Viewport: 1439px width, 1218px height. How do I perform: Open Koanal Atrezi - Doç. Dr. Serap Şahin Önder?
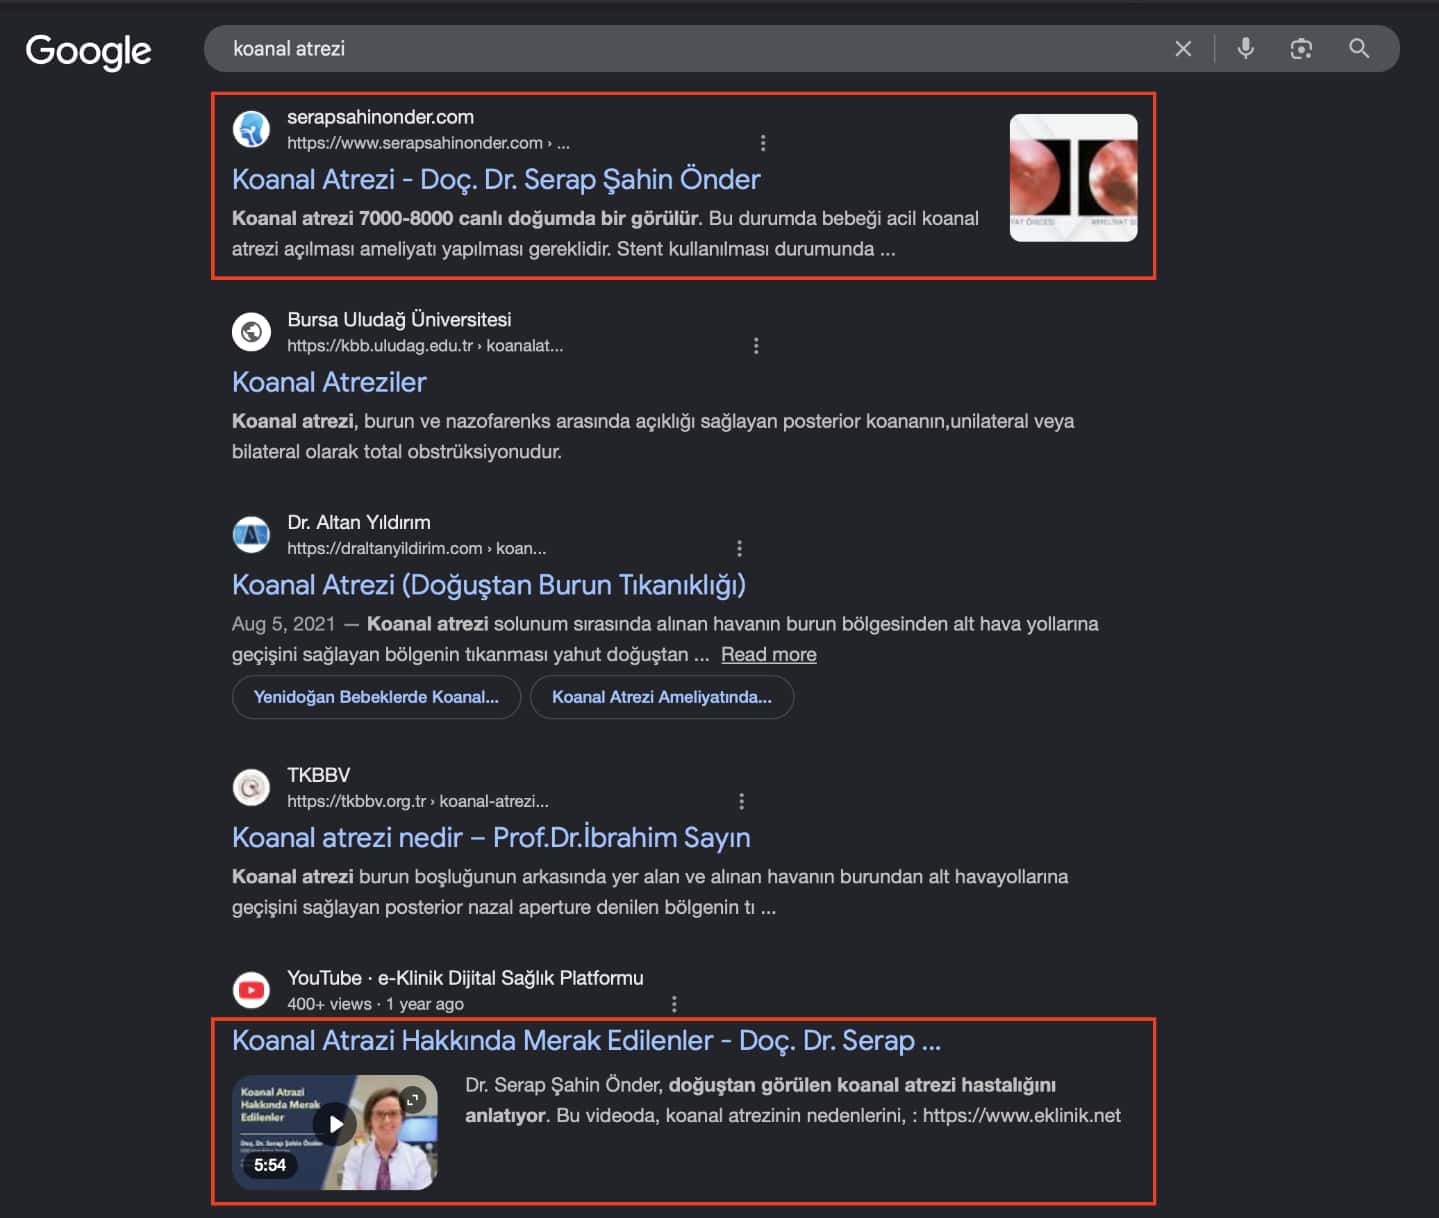pos(496,179)
